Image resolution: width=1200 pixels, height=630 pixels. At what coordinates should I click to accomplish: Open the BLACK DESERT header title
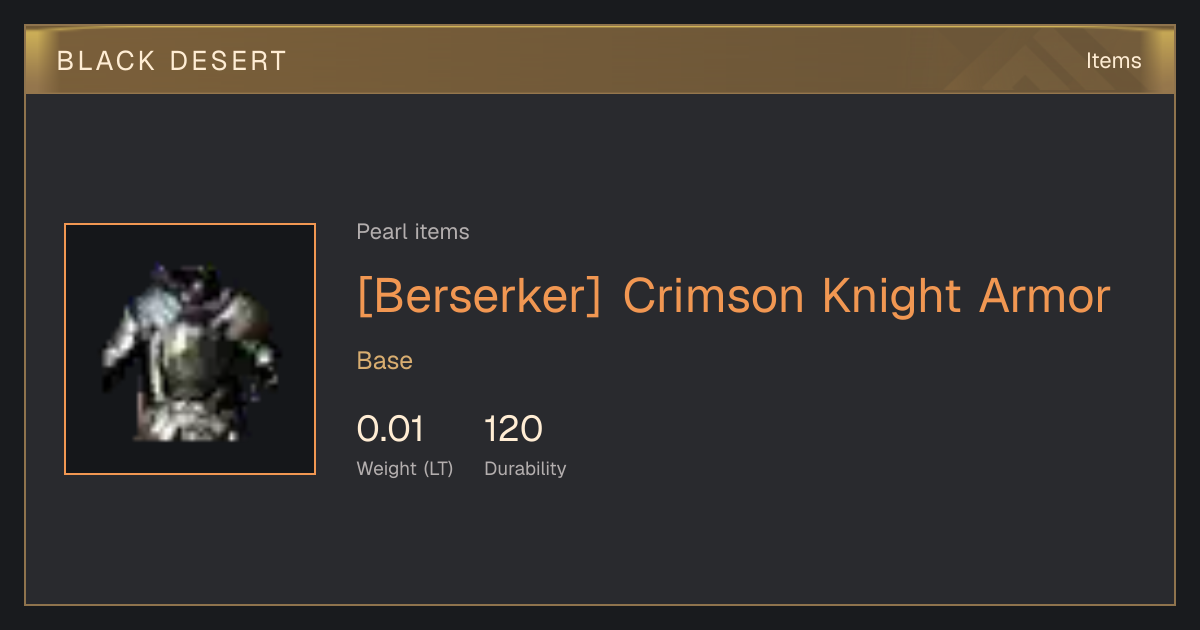[x=172, y=61]
